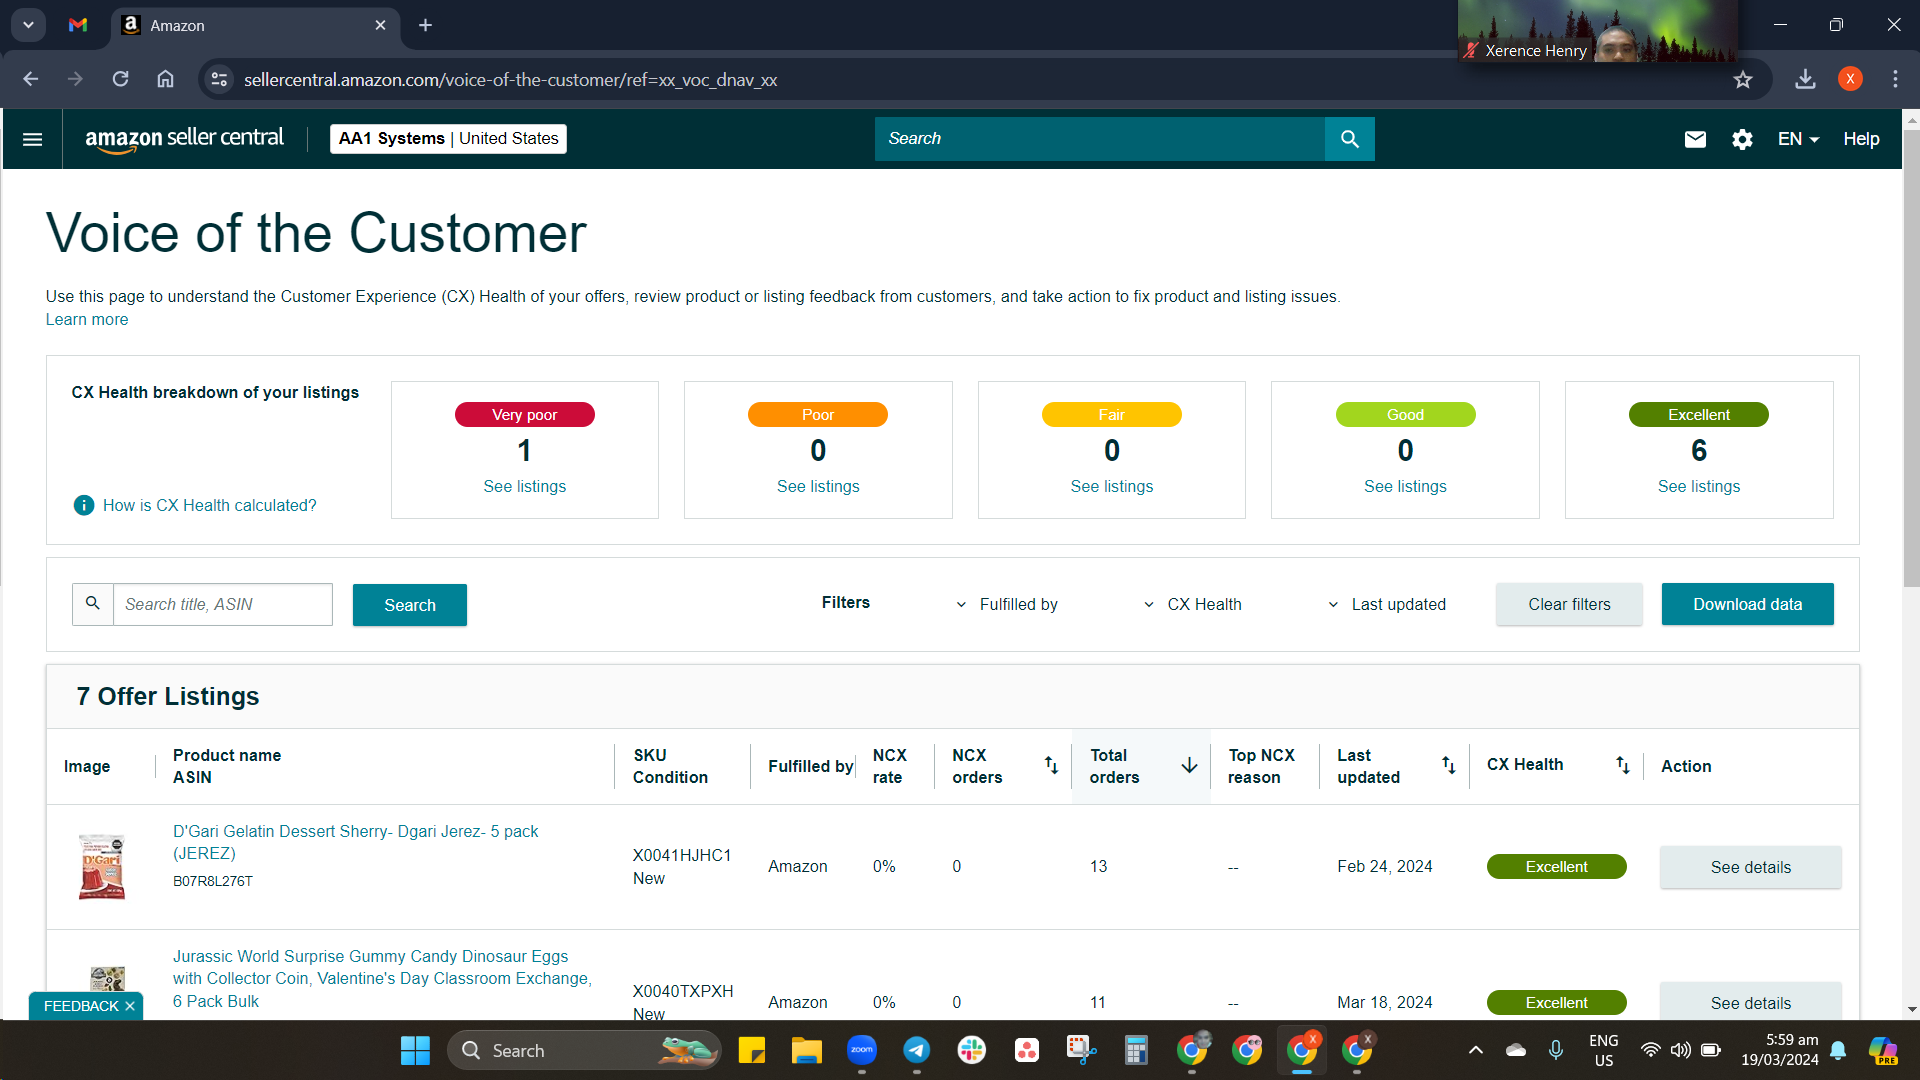Viewport: 1920px width, 1080px height.
Task: Open Windows Start menu
Action: click(415, 1050)
